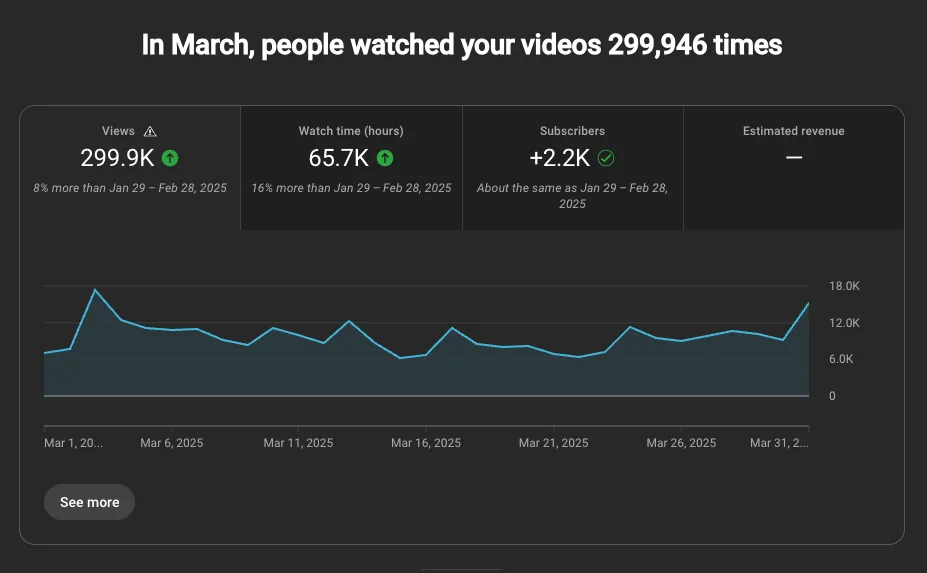927x573 pixels.
Task: Click the Mar 26, 2025 axis label
Action: [681, 443]
